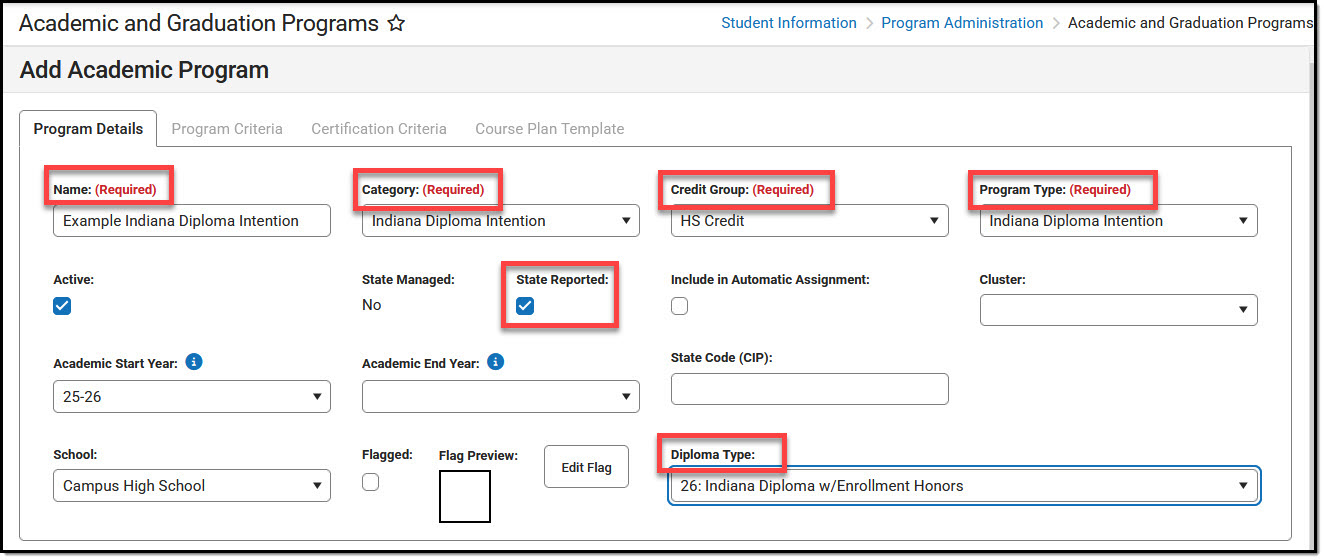Click into the Name text field
The height and width of the screenshot is (560, 1324).
191,221
